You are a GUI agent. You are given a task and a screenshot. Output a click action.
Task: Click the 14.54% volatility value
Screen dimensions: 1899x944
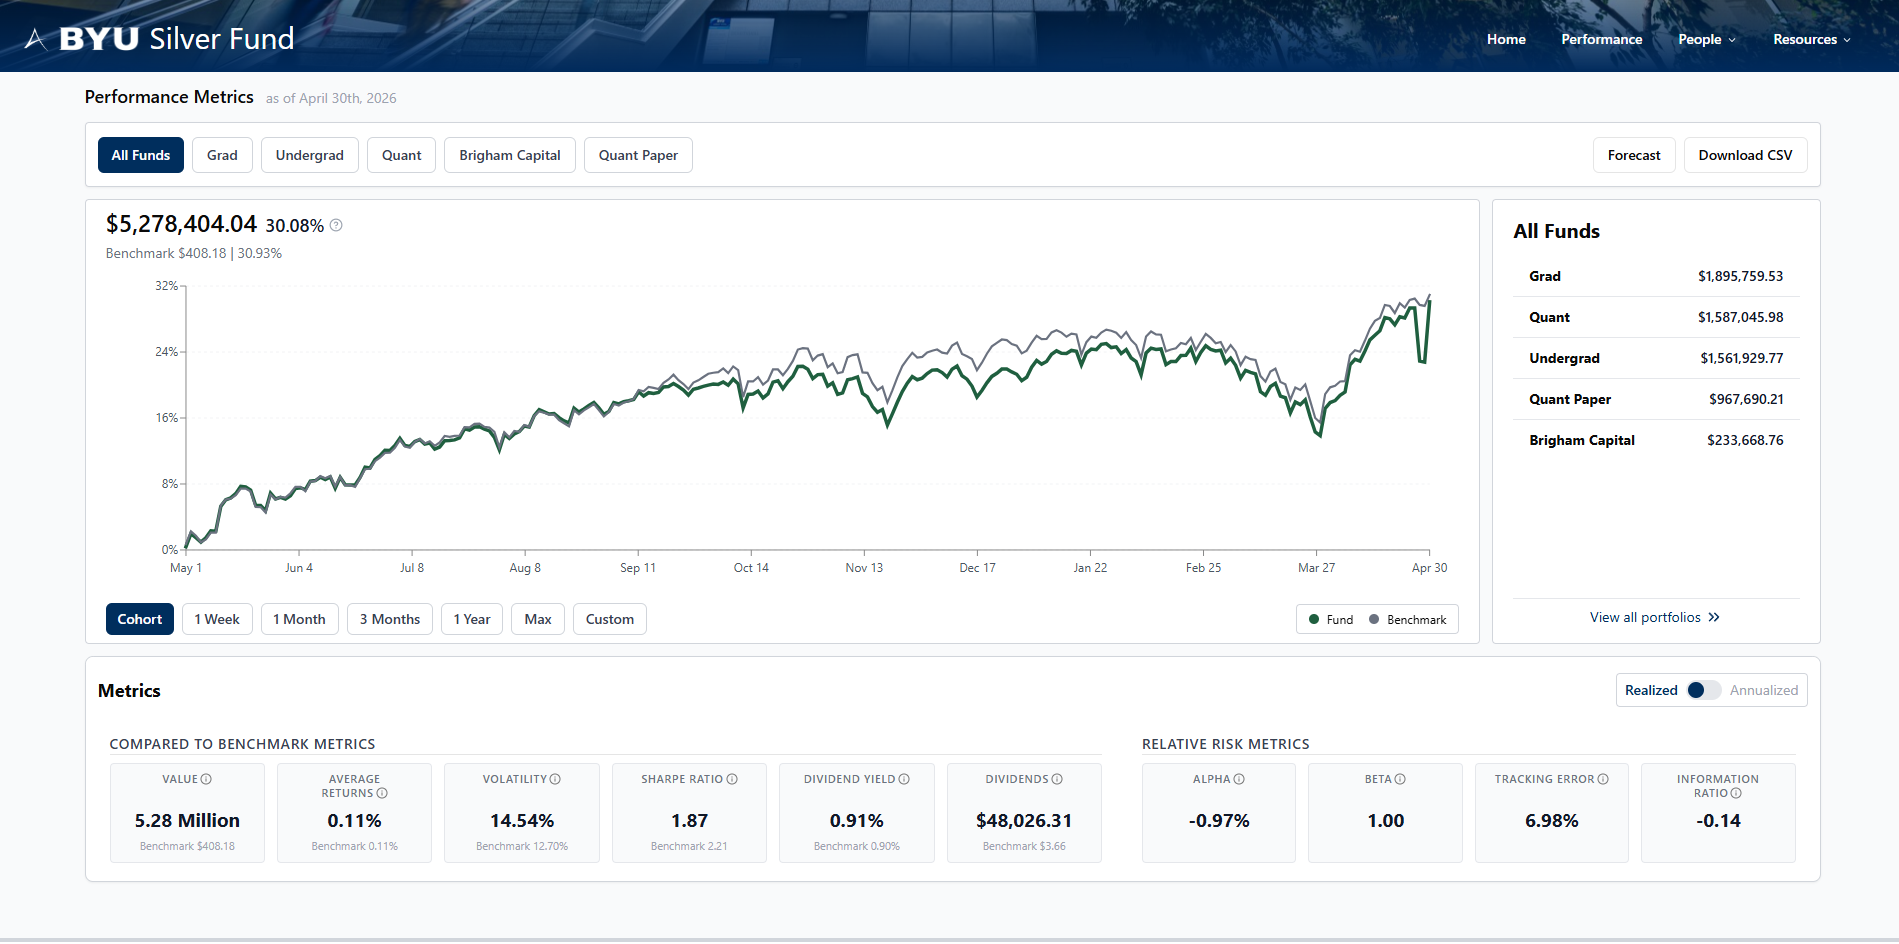click(522, 821)
